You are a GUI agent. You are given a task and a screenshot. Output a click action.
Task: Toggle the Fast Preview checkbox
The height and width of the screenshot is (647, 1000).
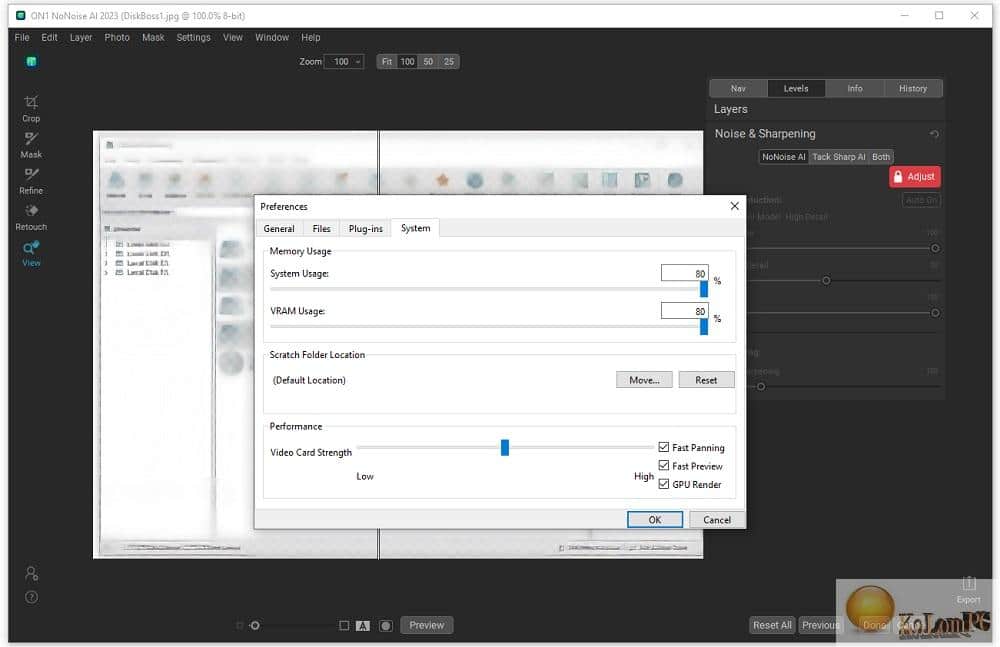point(664,466)
